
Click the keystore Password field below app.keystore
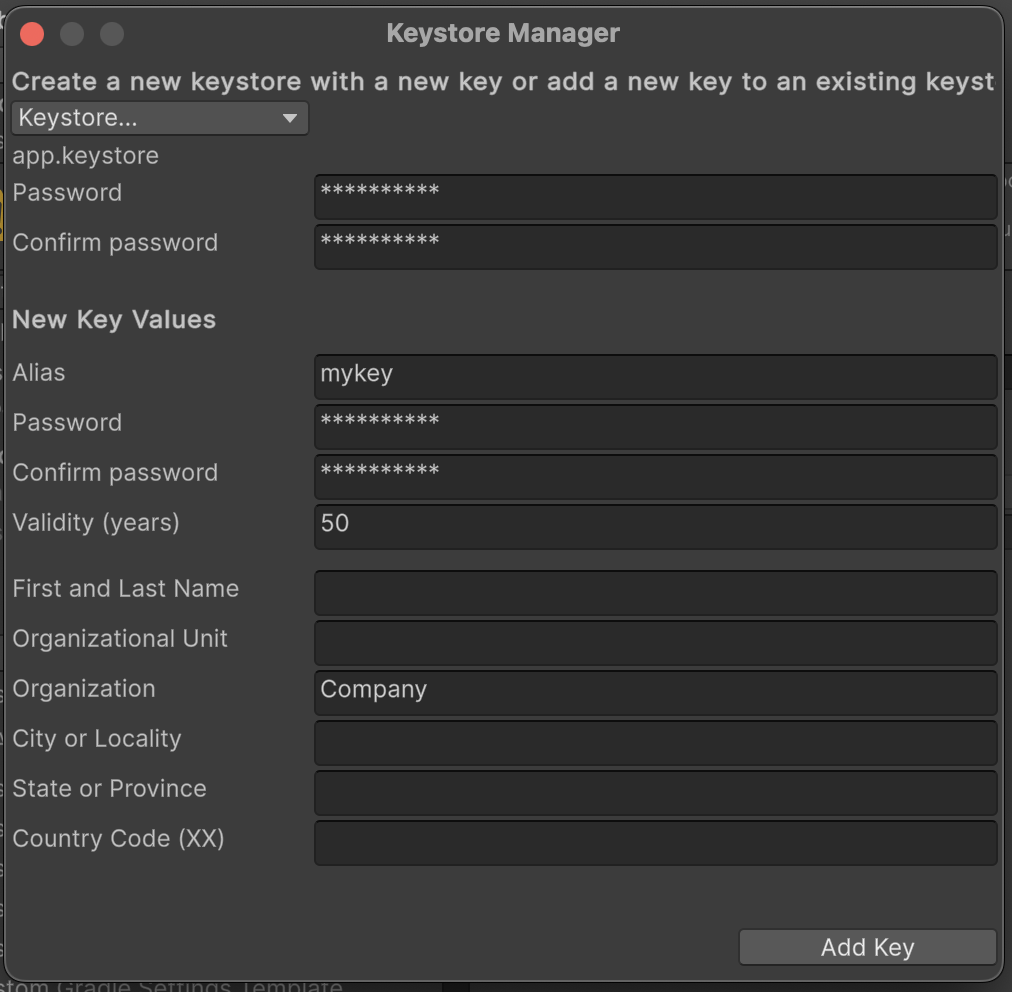[655, 196]
